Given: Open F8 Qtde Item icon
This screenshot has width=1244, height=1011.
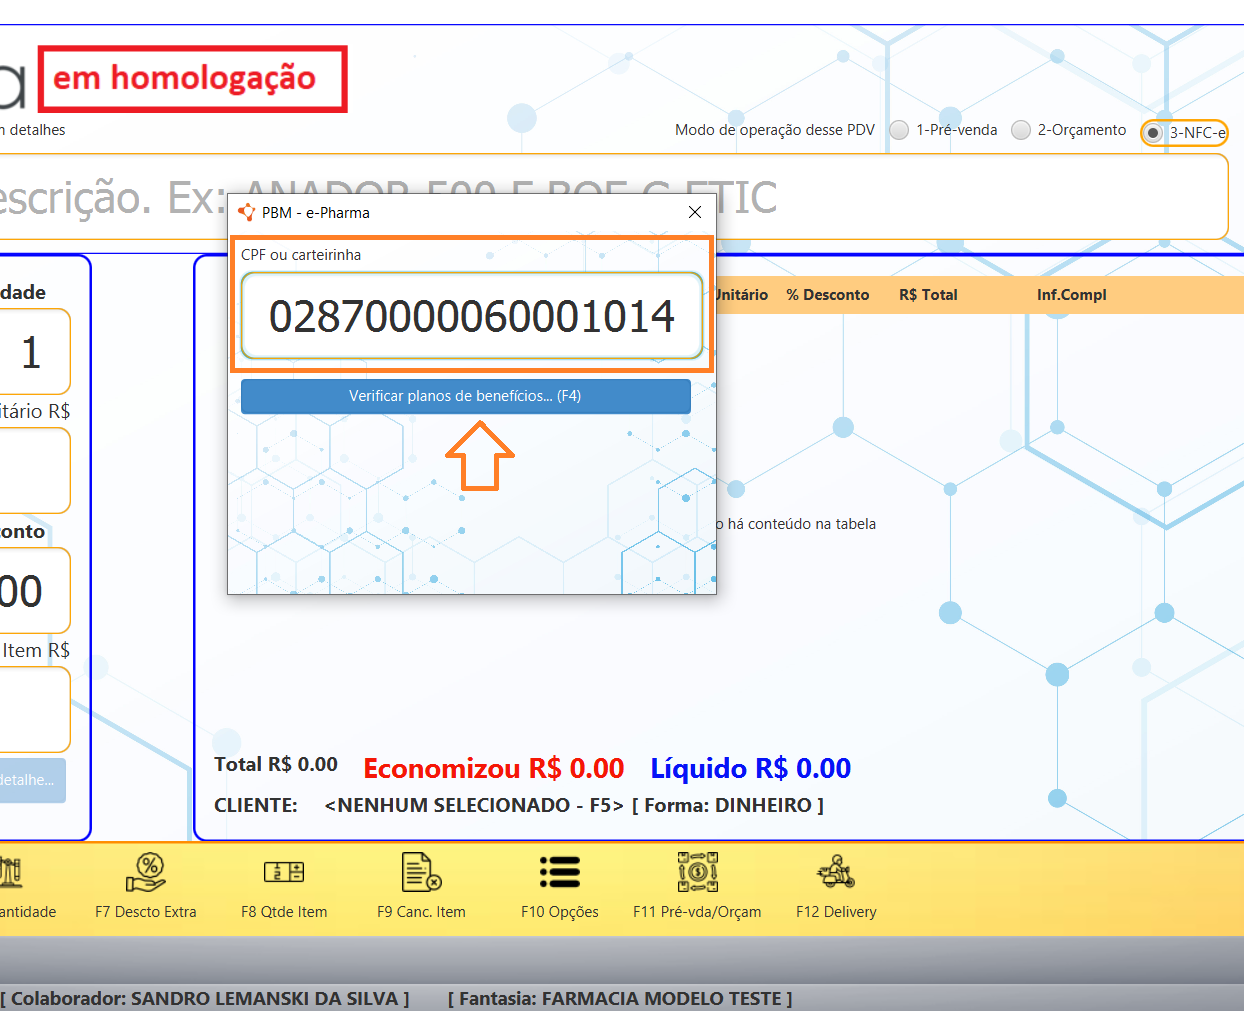Looking at the screenshot, I should click(x=284, y=872).
